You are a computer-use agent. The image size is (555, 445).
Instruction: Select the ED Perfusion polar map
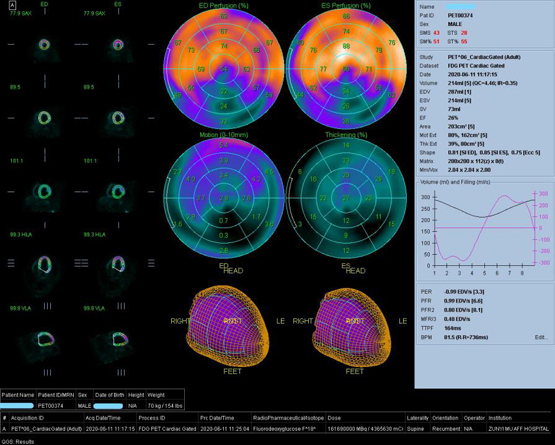point(224,69)
